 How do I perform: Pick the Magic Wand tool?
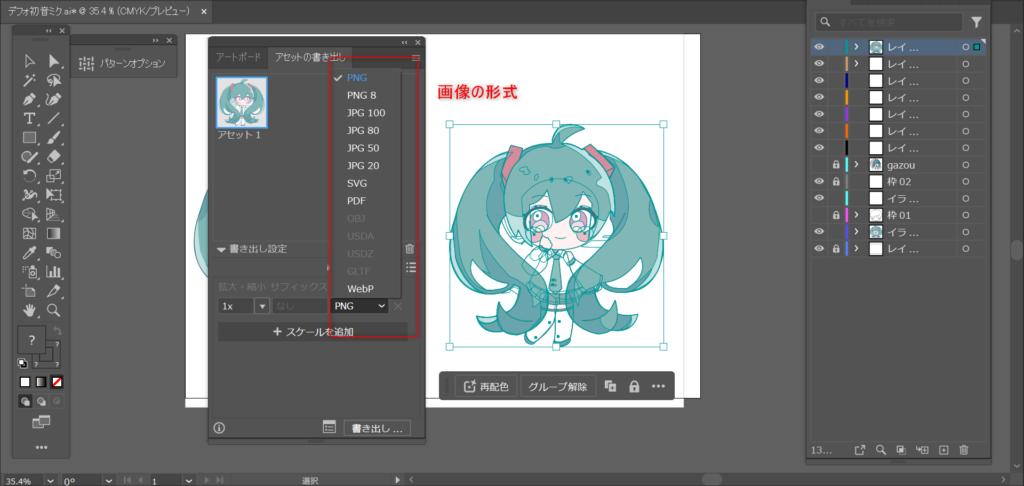[x=30, y=80]
